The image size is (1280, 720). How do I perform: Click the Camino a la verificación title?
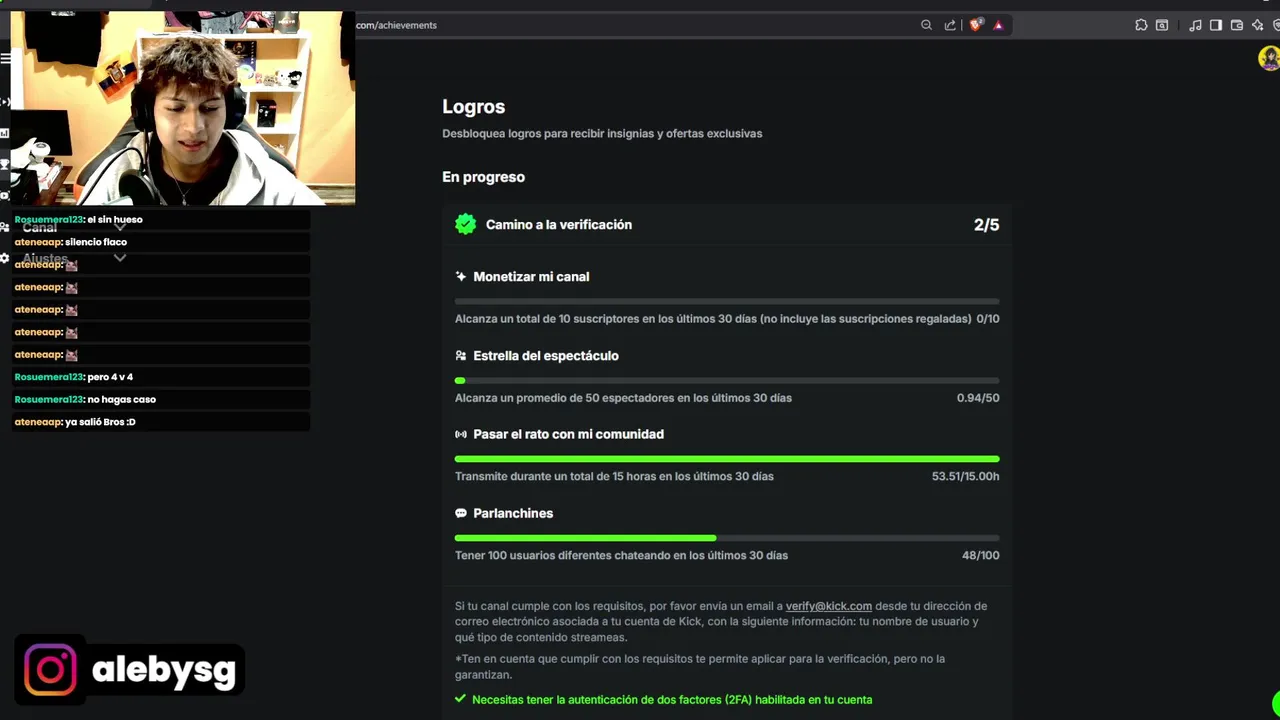(x=559, y=225)
